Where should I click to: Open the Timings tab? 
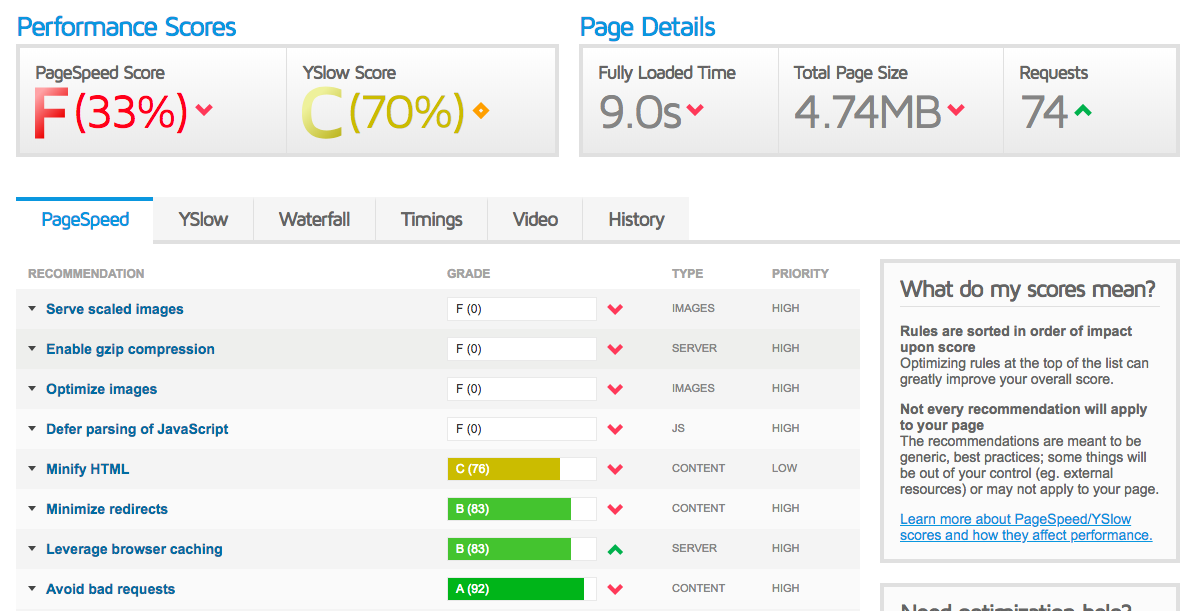tap(432, 220)
